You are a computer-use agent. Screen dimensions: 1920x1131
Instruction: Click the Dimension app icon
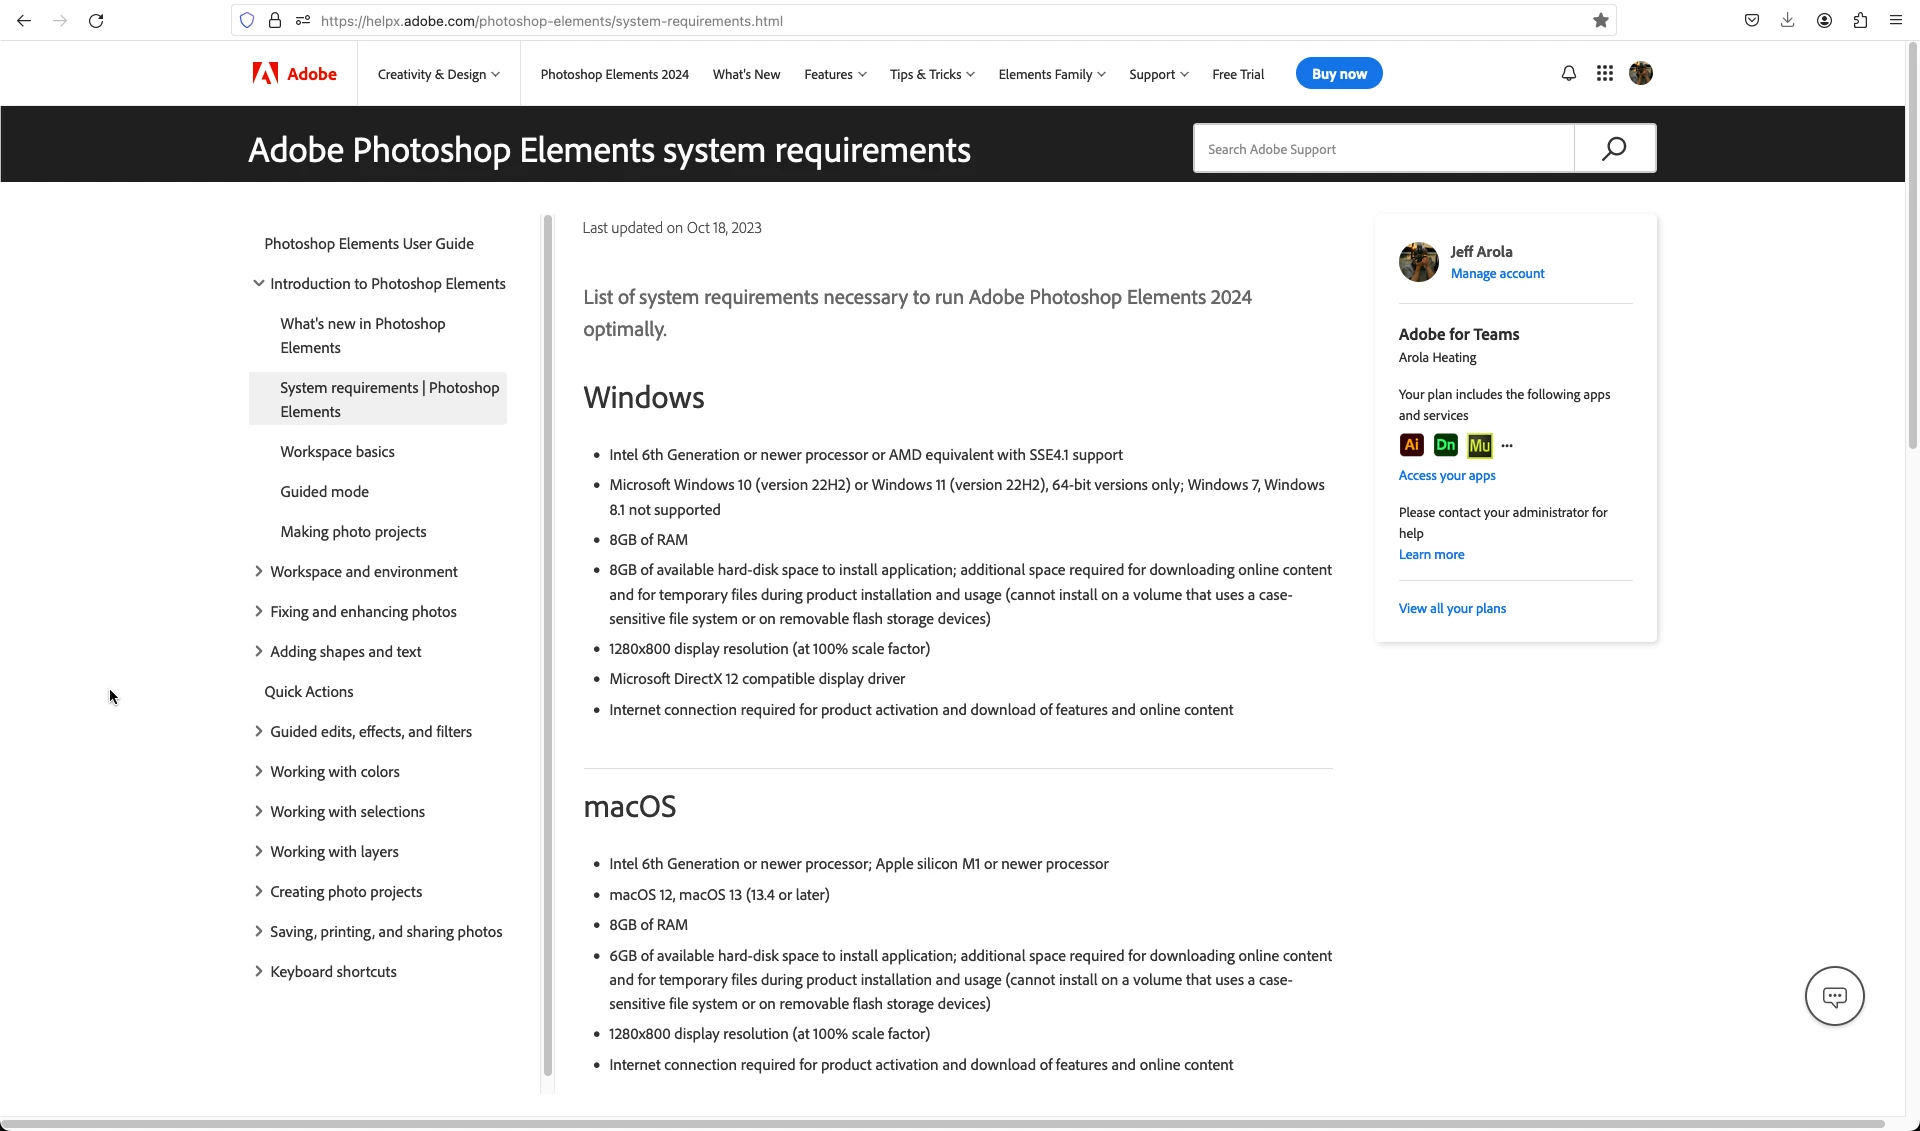pos(1445,445)
